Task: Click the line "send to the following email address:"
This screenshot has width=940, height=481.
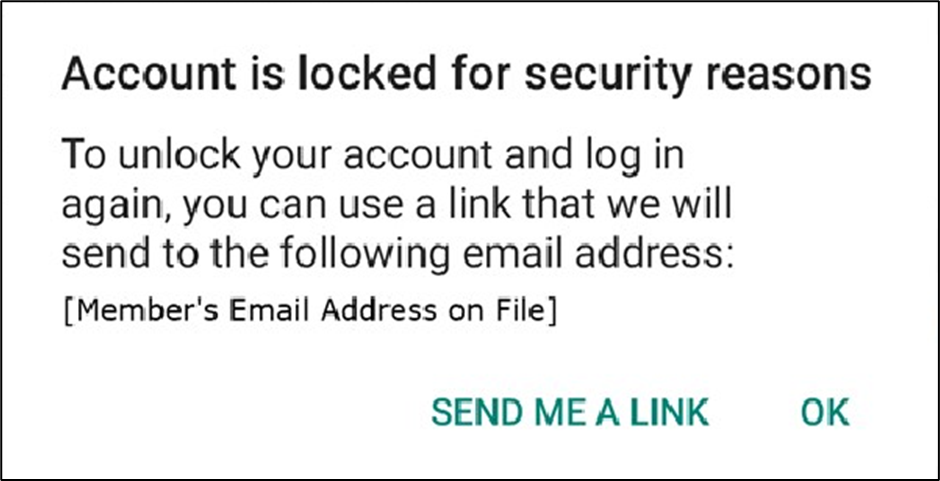Action: [x=399, y=257]
